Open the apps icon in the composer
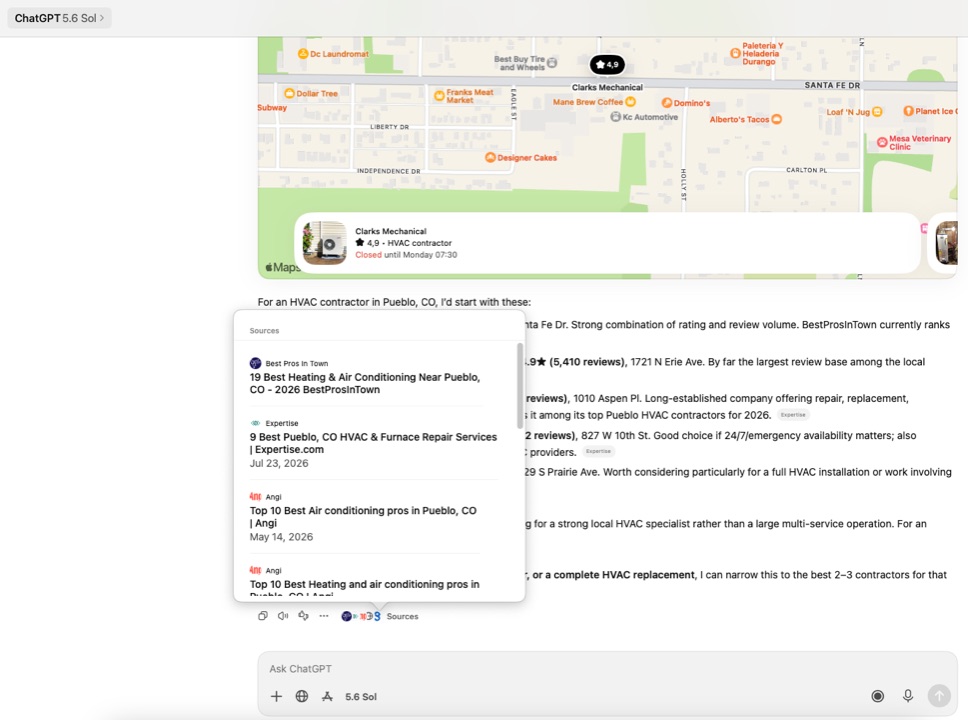Viewport: 968px width, 720px height. [x=327, y=696]
